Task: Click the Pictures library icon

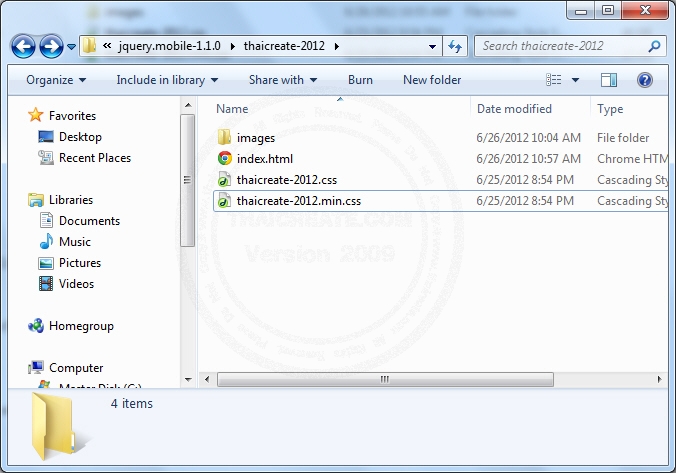Action: click(46, 263)
